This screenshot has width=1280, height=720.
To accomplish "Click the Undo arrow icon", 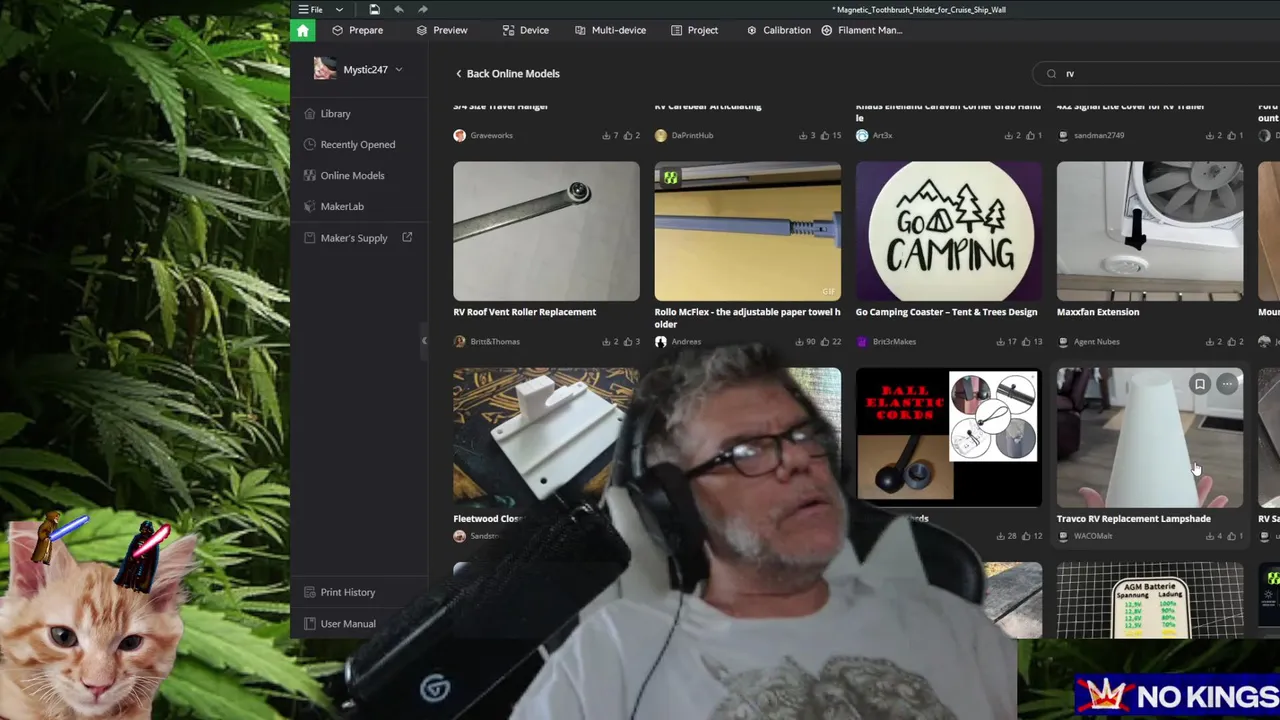I will point(399,10).
